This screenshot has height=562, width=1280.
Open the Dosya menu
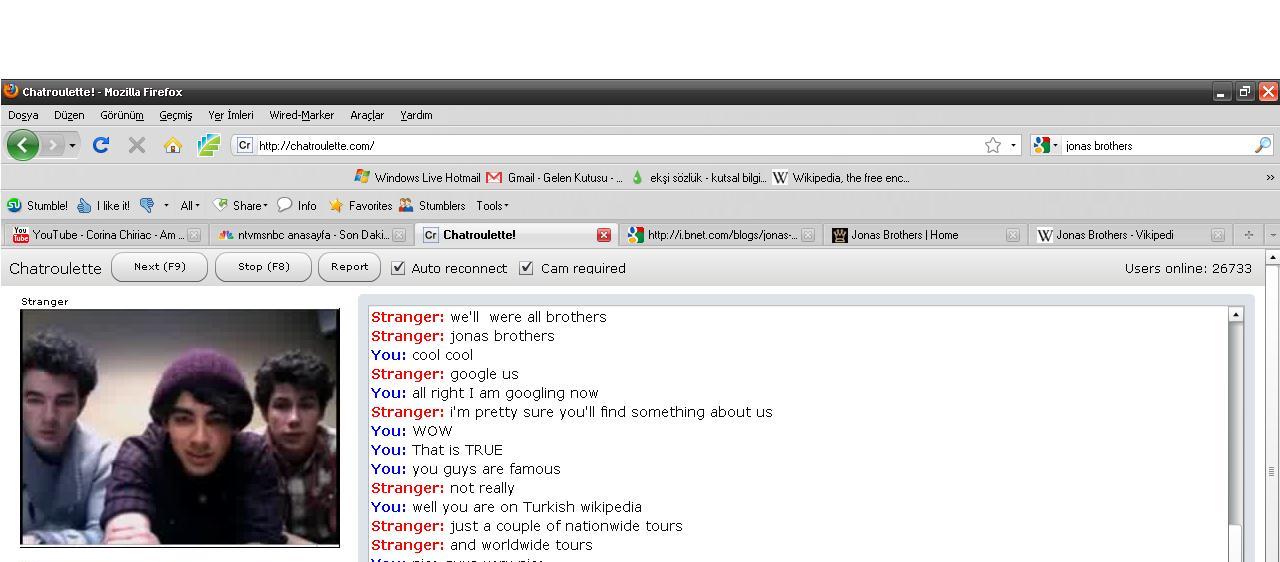click(x=23, y=115)
